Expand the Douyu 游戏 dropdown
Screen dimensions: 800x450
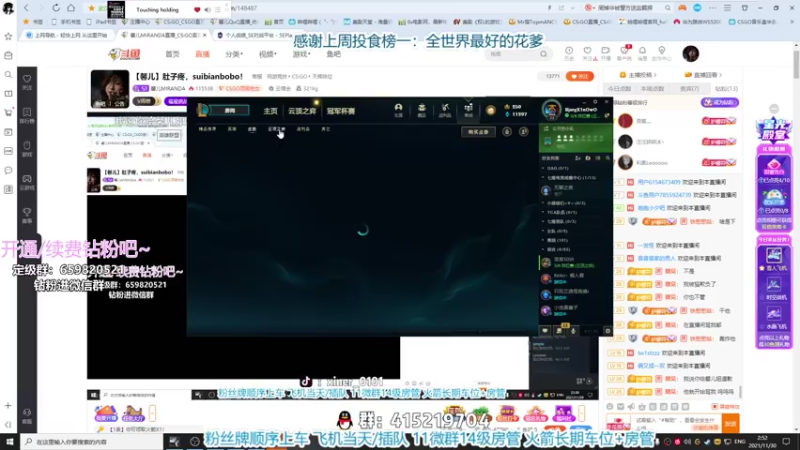pyautogui.click(x=301, y=54)
